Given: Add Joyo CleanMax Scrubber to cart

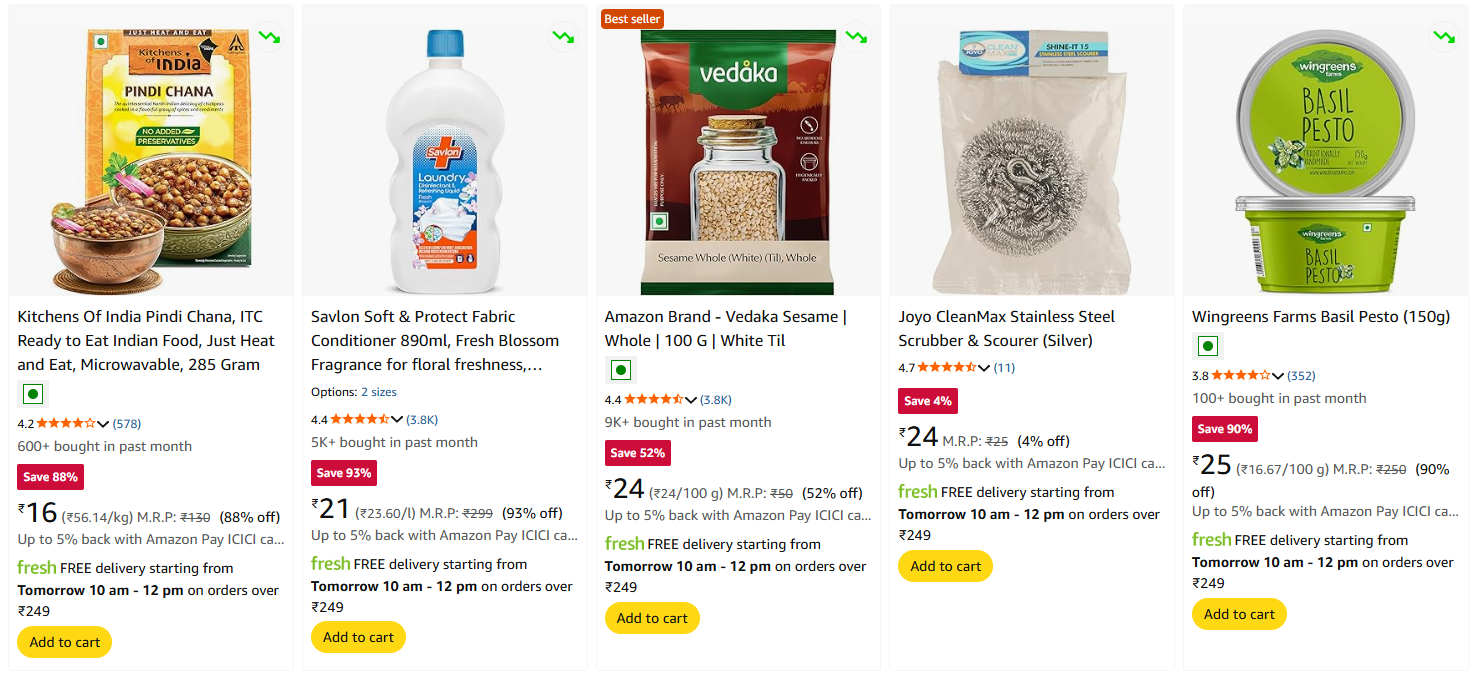Looking at the screenshot, I should pyautogui.click(x=946, y=566).
